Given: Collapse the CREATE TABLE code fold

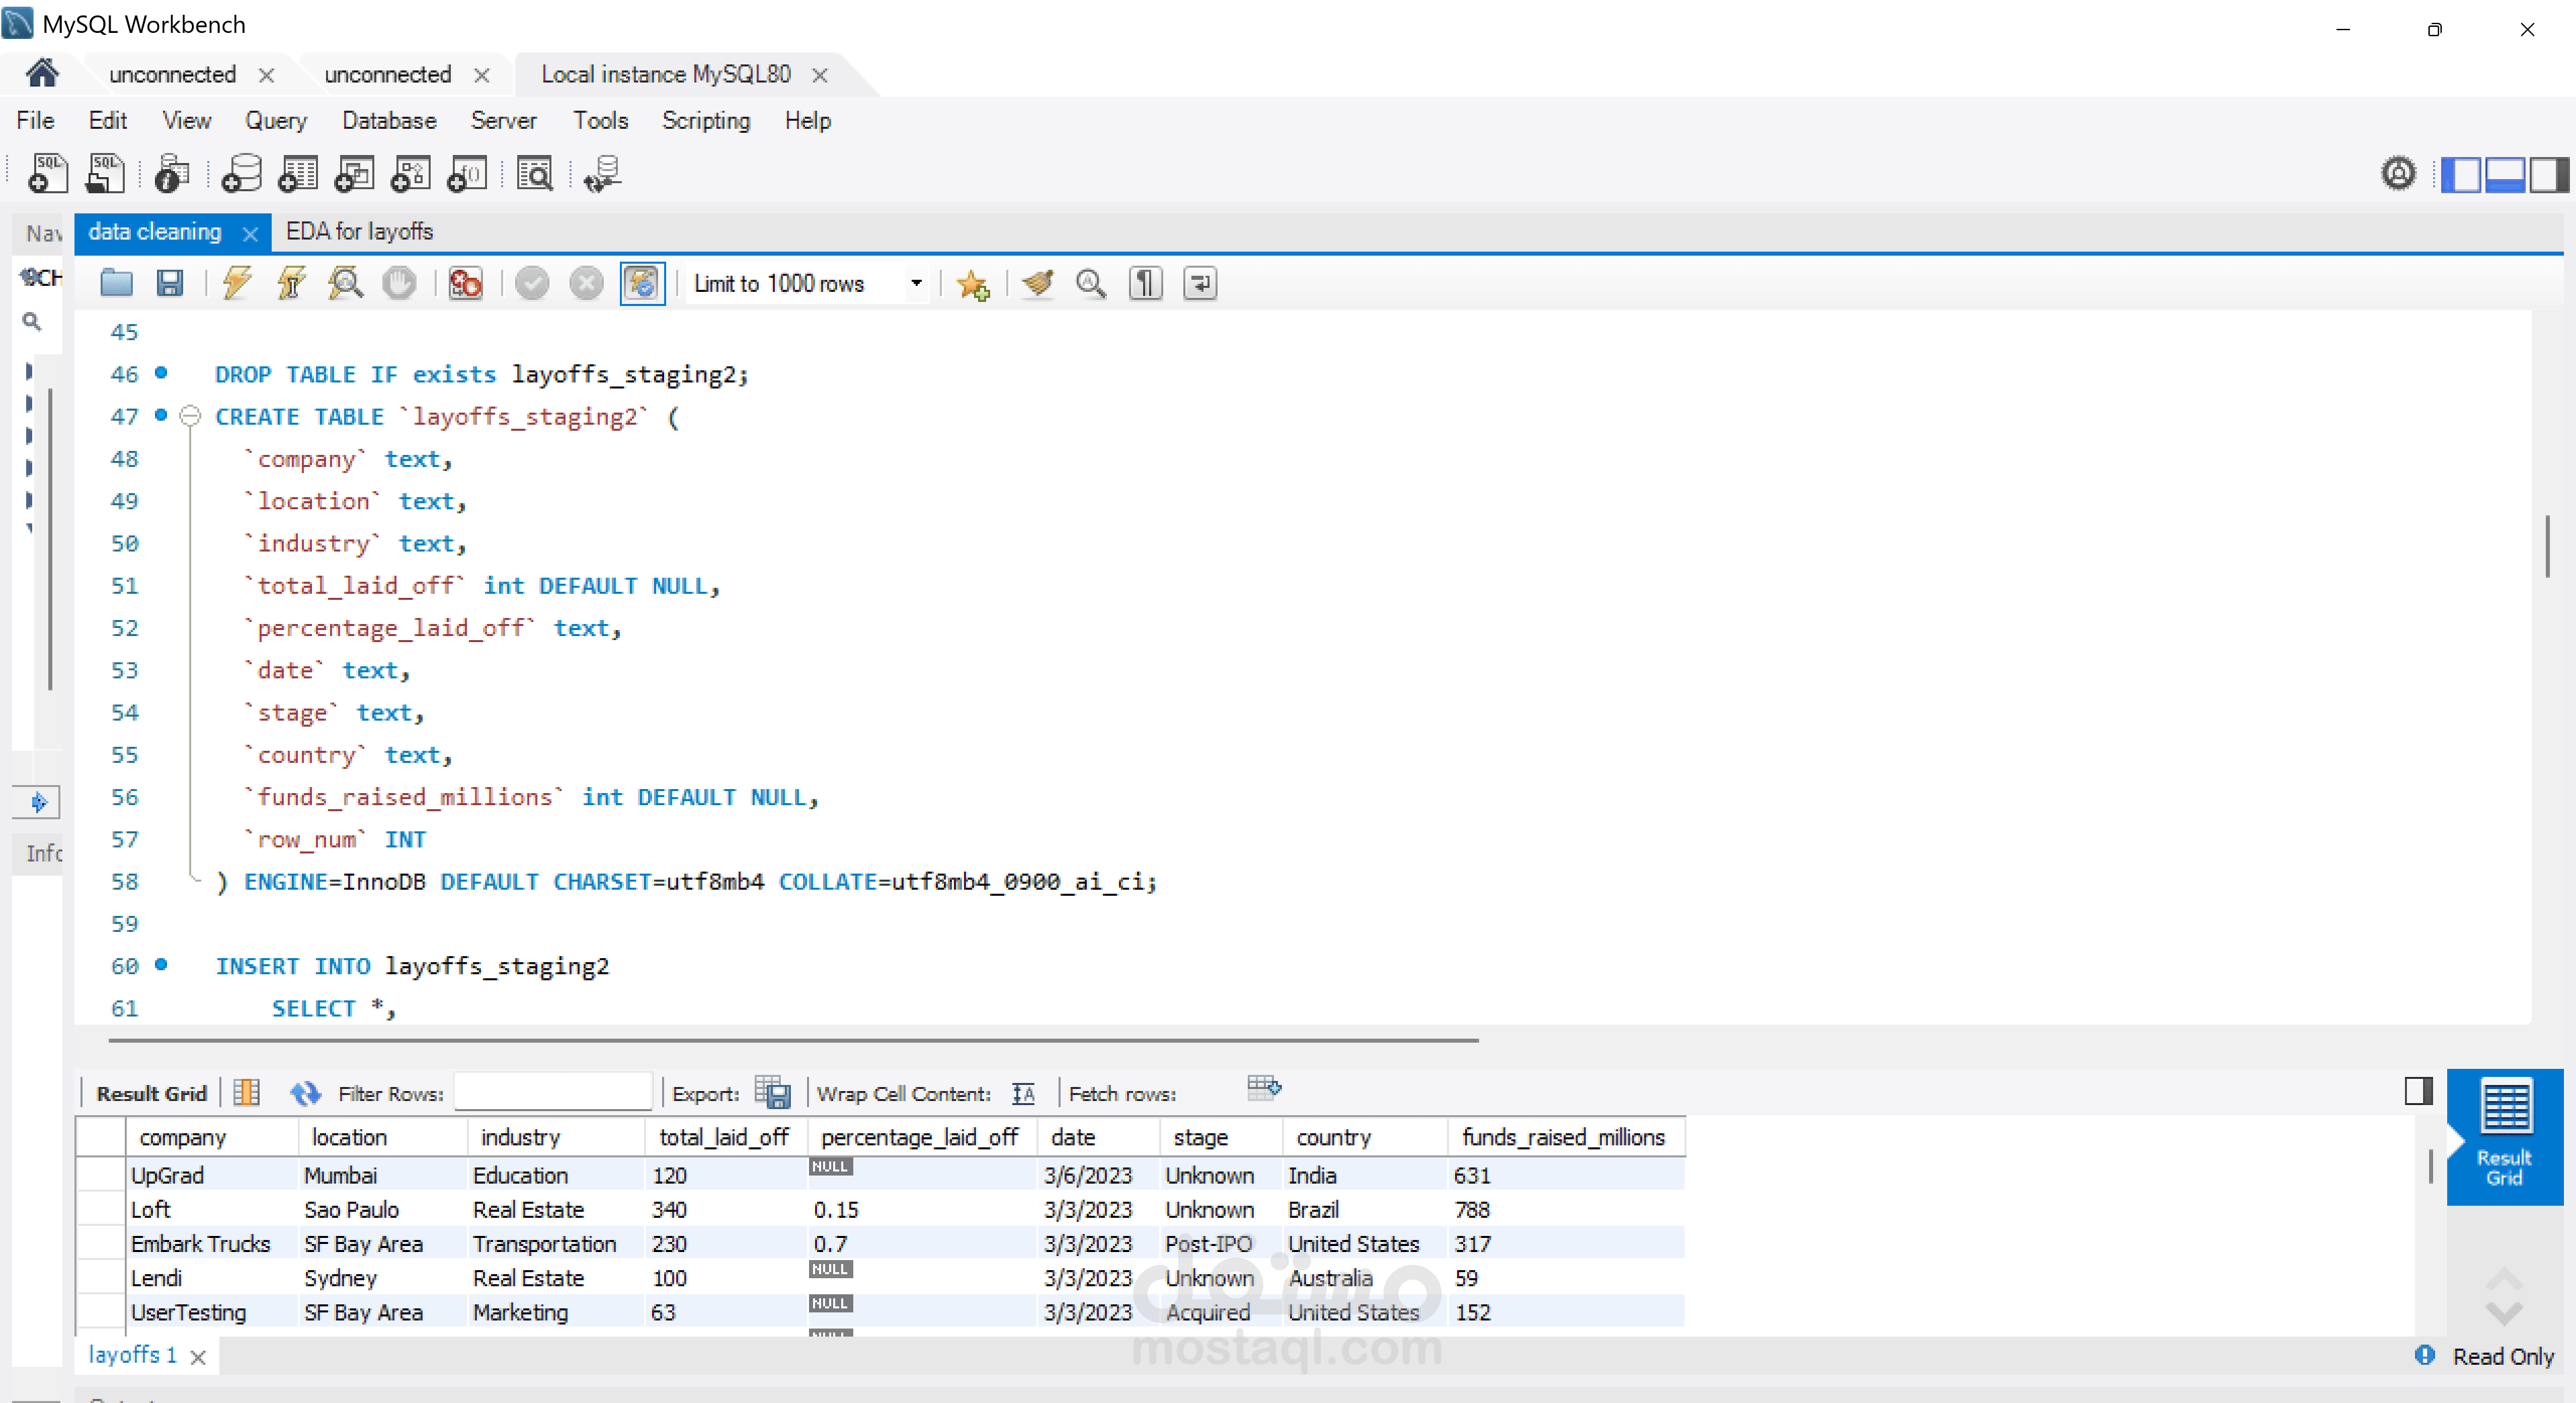Looking at the screenshot, I should [x=190, y=416].
